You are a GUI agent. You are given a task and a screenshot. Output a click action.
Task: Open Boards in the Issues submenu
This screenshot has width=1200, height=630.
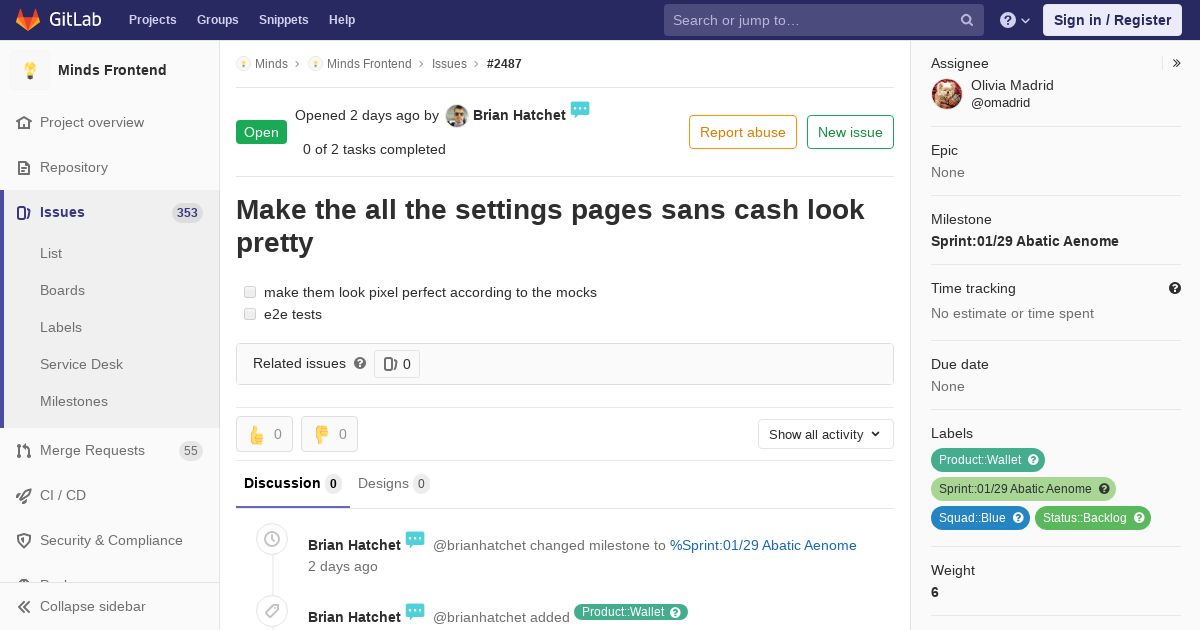(x=62, y=290)
